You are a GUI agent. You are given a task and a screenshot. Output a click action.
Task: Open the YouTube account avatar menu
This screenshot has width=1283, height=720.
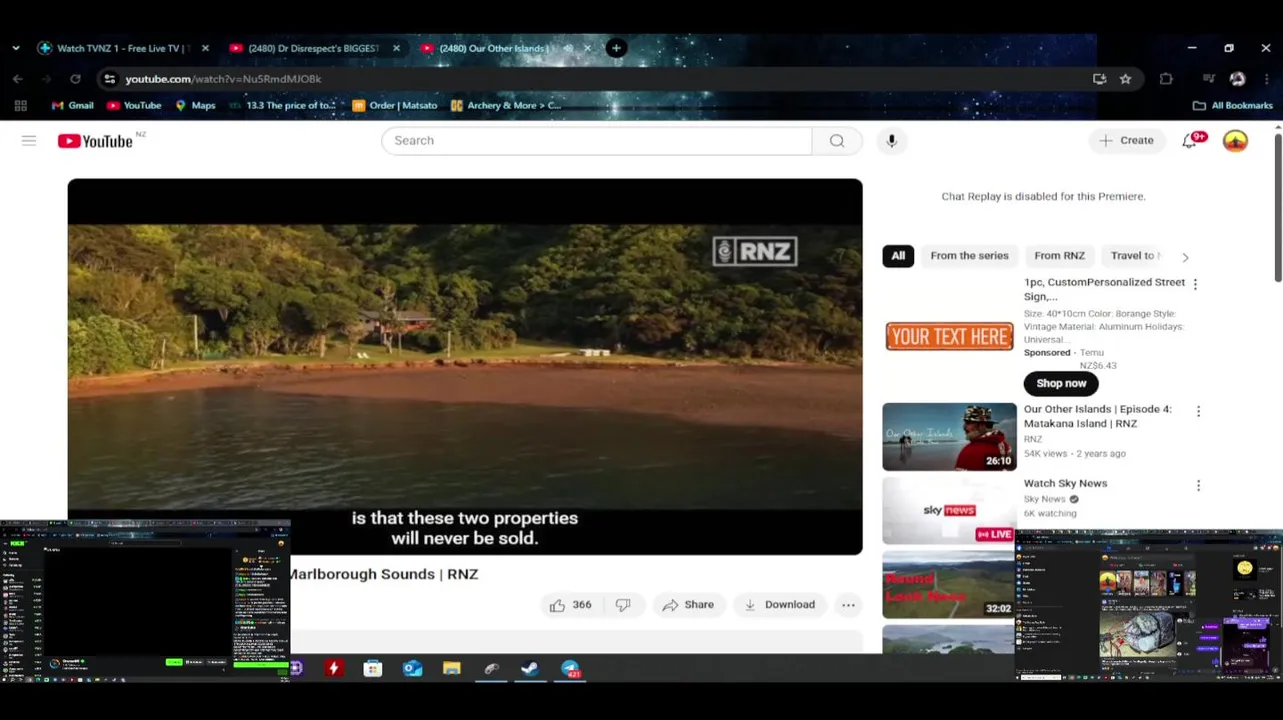1236,141
